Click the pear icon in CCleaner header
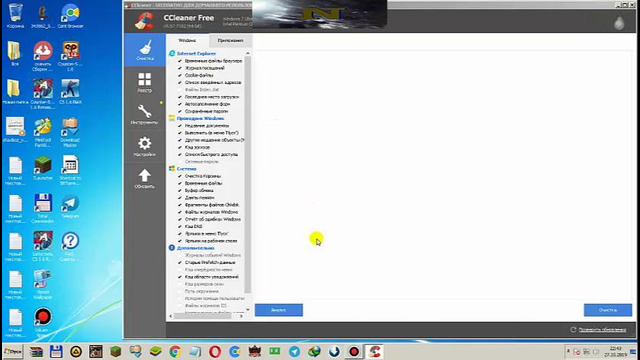Image resolution: width=640 pixels, height=360 pixels. [619, 22]
